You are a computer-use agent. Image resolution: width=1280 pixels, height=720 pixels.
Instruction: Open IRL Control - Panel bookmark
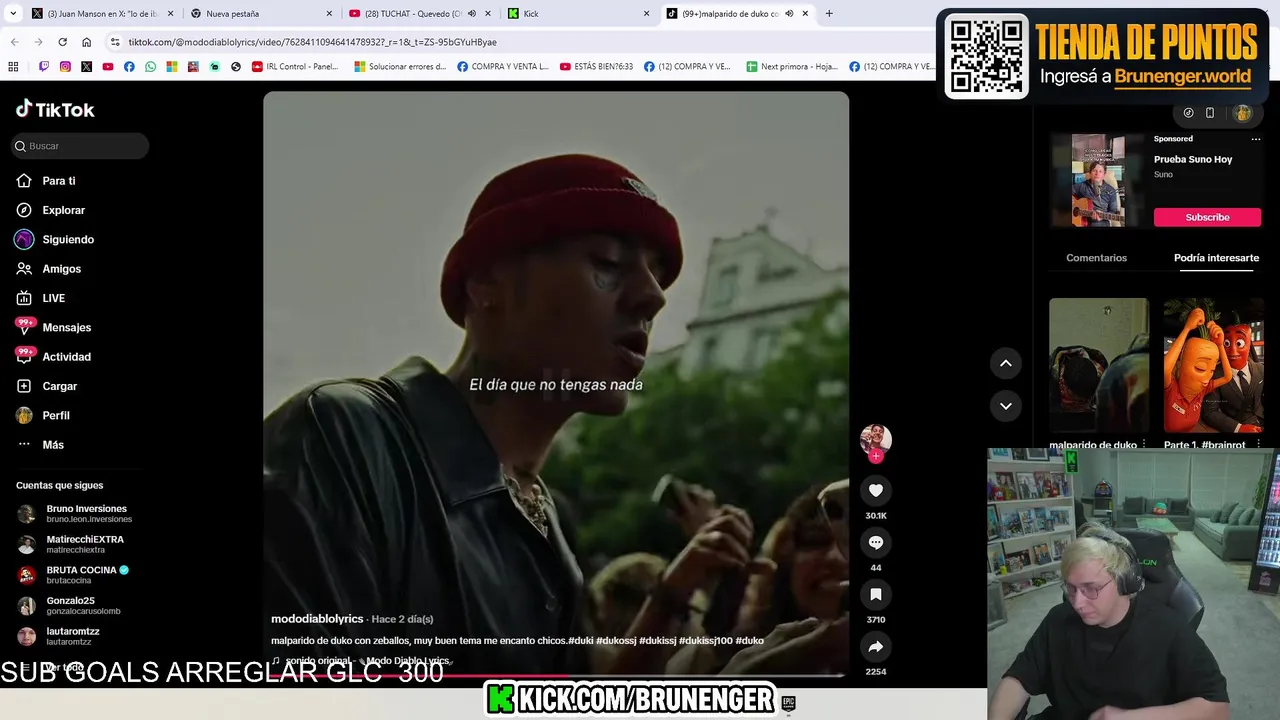(x=295, y=67)
